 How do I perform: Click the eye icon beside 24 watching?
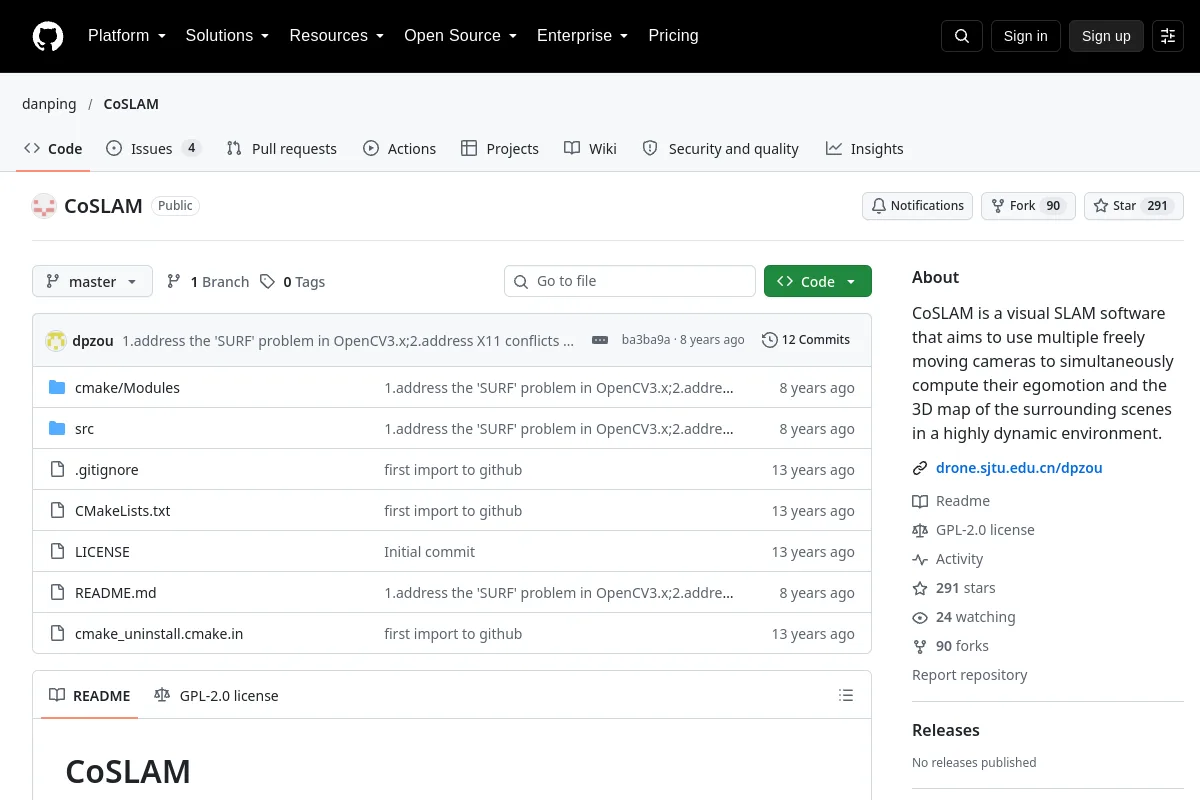point(920,617)
